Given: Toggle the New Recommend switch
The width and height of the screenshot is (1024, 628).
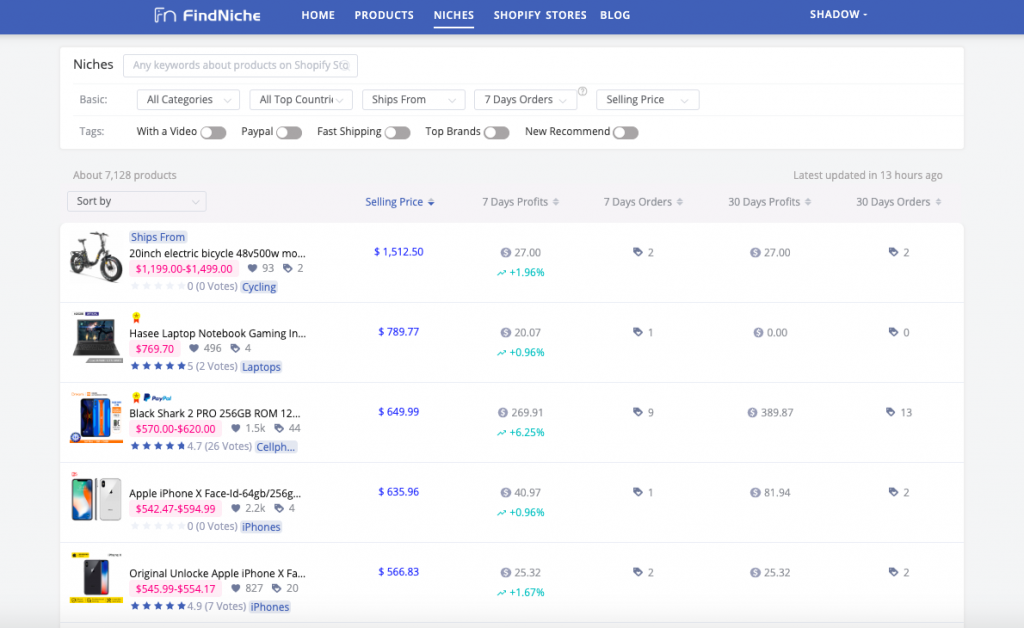Looking at the screenshot, I should point(626,133).
